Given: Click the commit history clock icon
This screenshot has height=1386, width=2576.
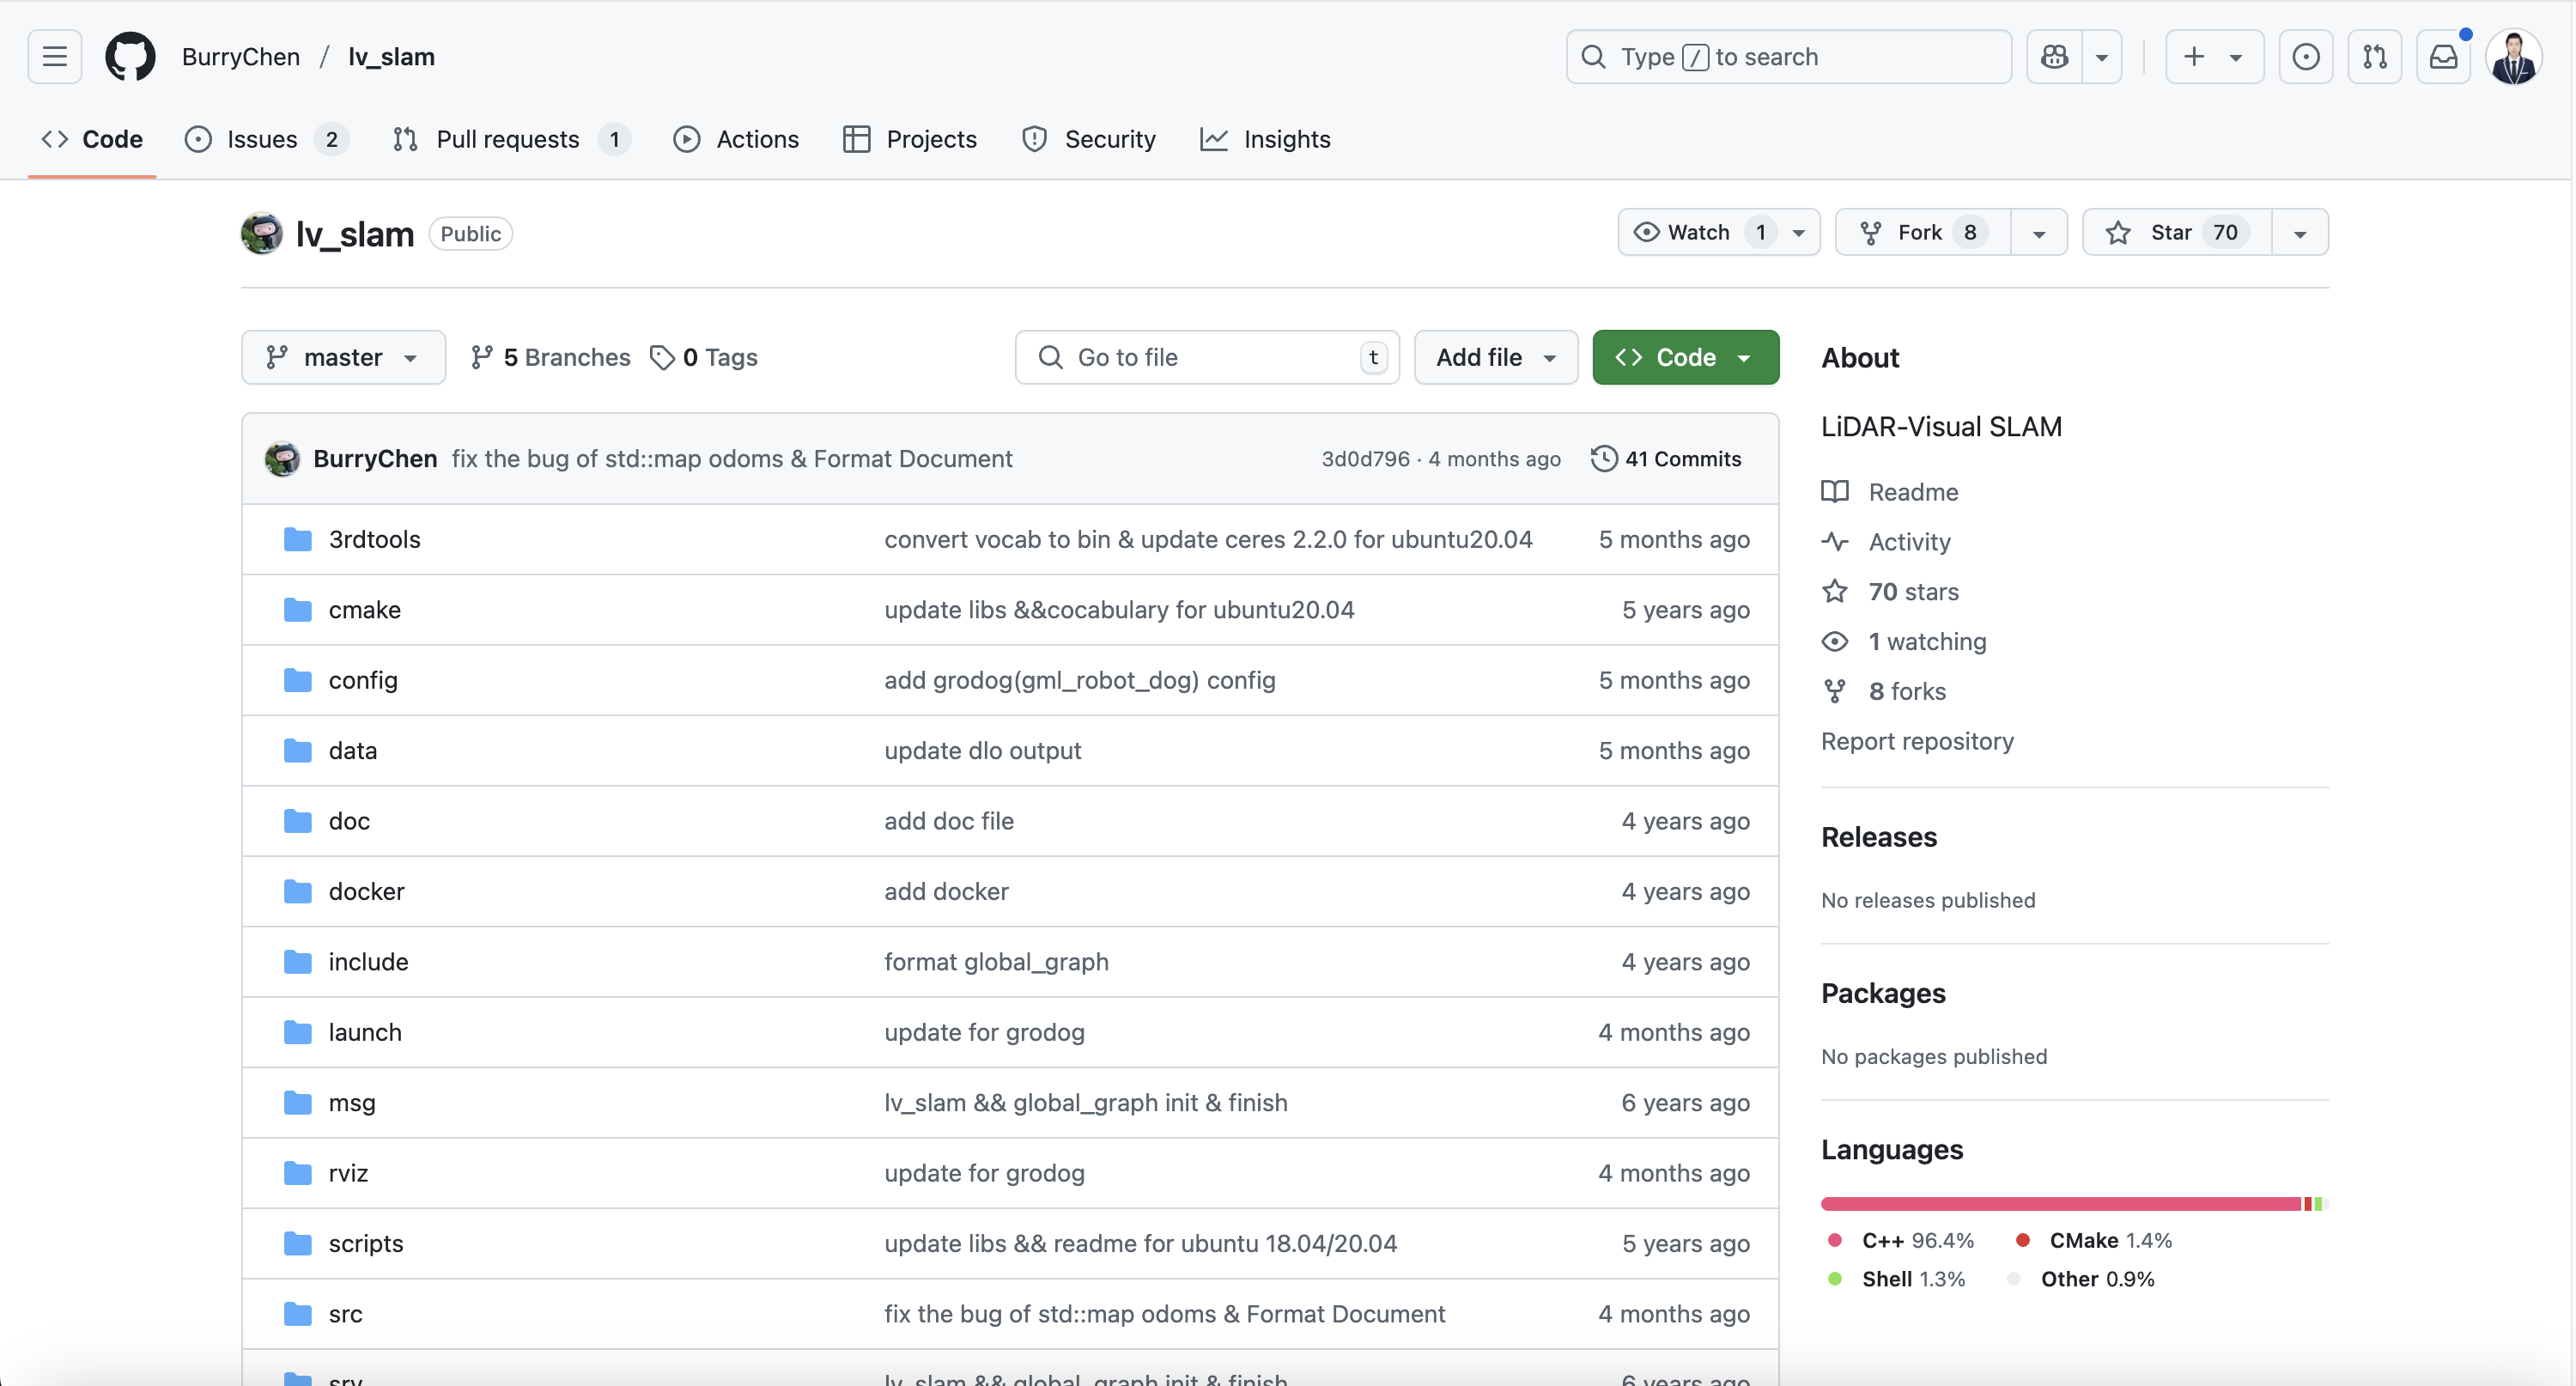Looking at the screenshot, I should click(1603, 458).
